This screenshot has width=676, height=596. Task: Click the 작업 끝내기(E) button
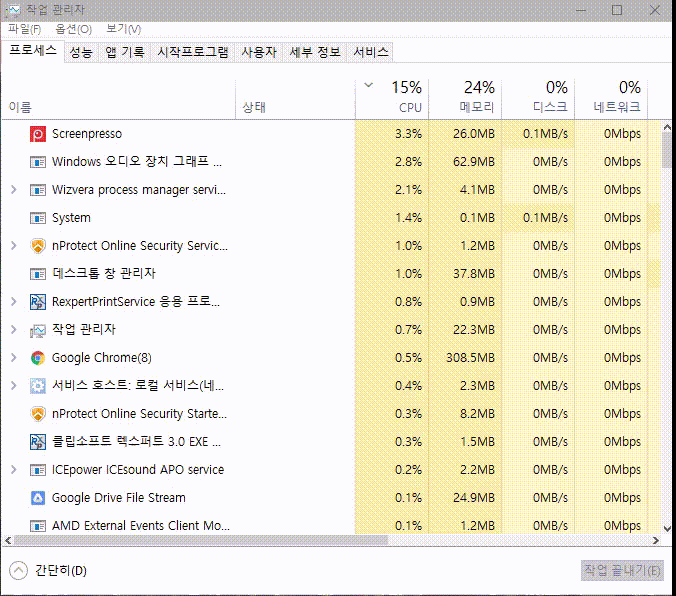pos(622,571)
